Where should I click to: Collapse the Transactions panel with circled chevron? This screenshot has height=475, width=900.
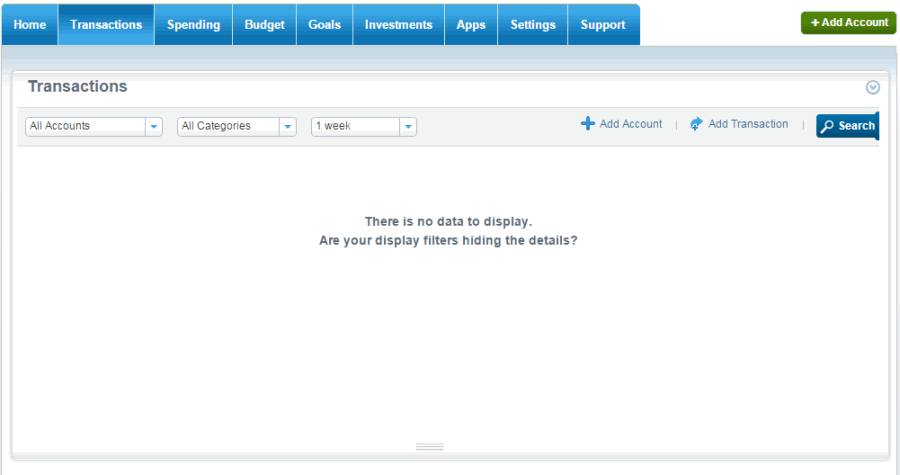tap(872, 87)
